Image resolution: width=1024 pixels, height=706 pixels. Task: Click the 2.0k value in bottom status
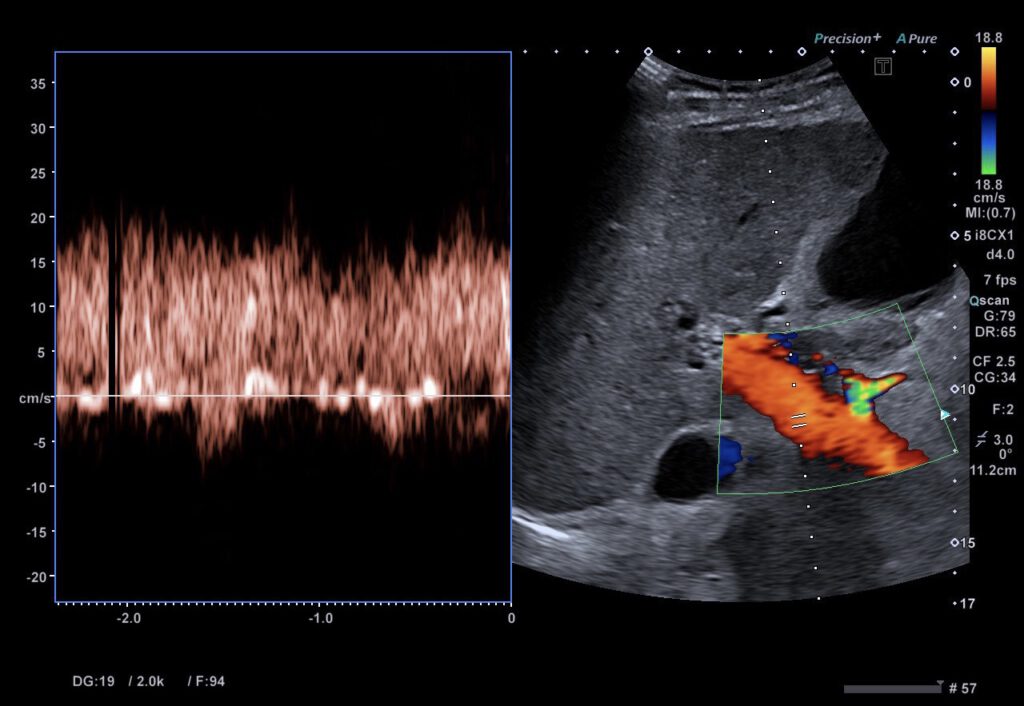(150, 681)
